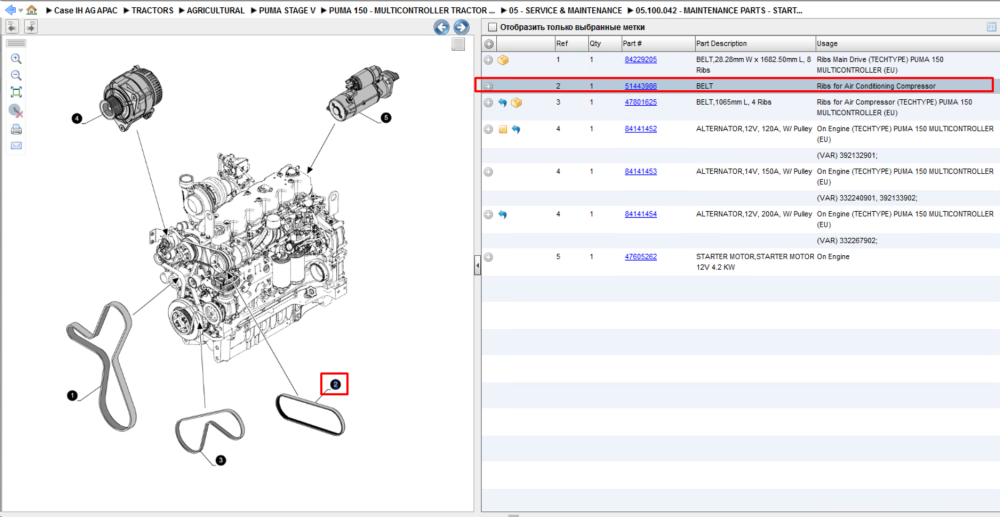The width and height of the screenshot is (1000, 517).
Task: Click the package icon on Ref 1 row
Action: 503,60
